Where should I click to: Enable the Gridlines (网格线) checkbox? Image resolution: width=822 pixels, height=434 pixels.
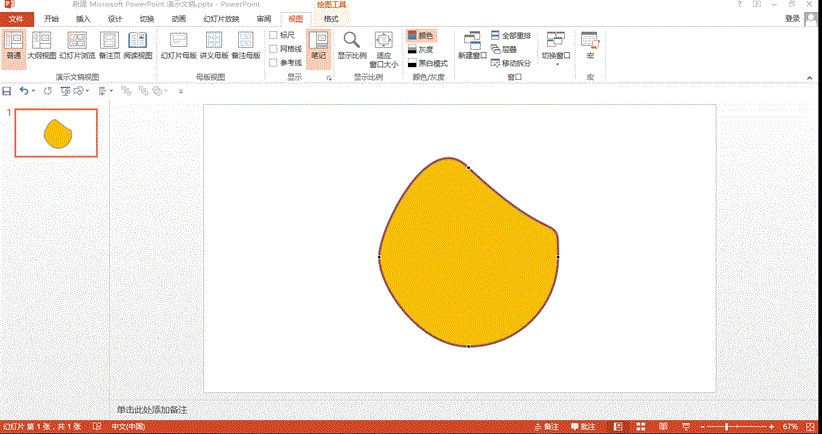[274, 49]
